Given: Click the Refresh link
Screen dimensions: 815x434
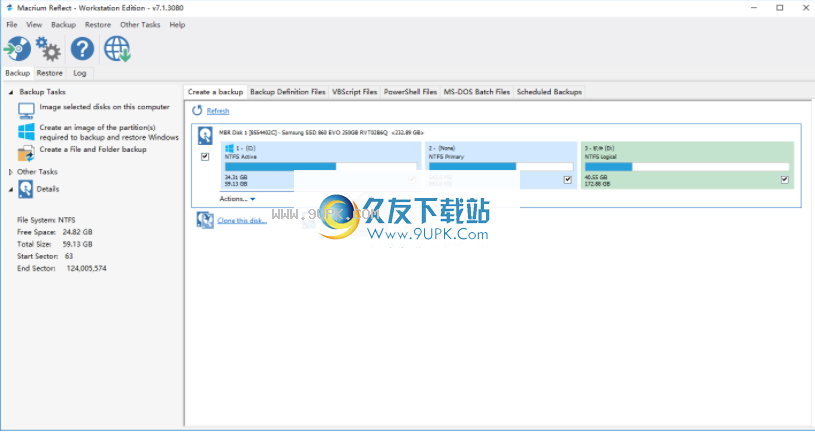Looking at the screenshot, I should pos(218,111).
